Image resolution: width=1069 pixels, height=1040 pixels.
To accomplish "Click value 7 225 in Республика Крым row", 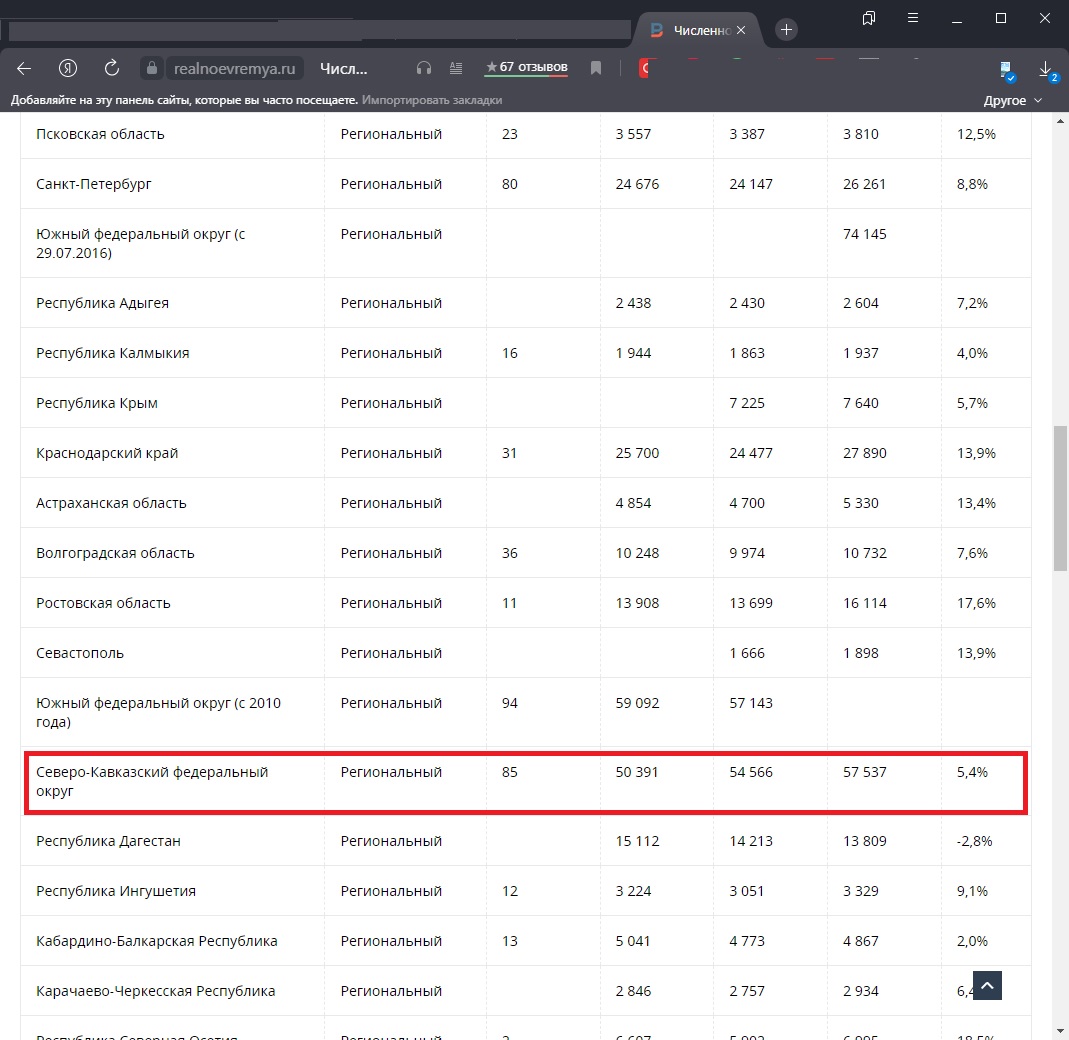I will (x=747, y=403).
